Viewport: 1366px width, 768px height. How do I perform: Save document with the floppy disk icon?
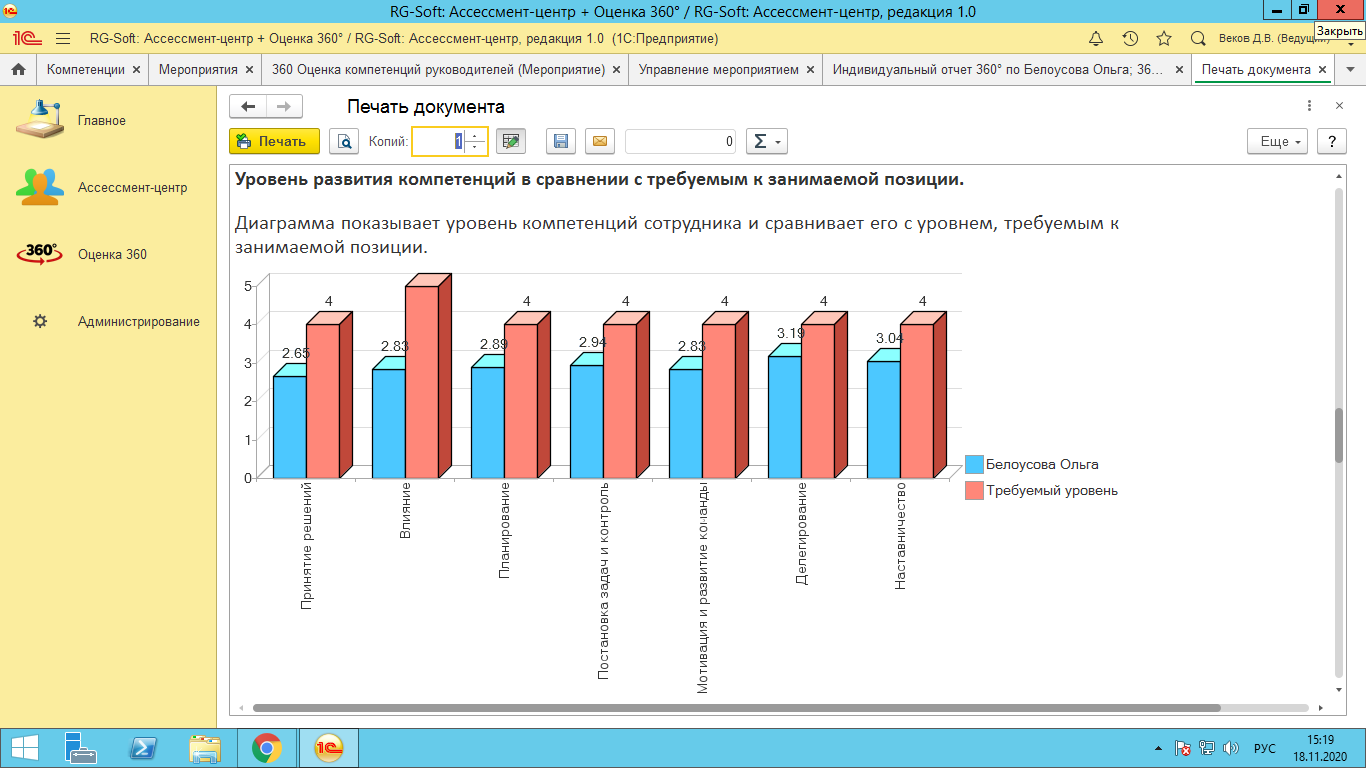click(x=561, y=142)
